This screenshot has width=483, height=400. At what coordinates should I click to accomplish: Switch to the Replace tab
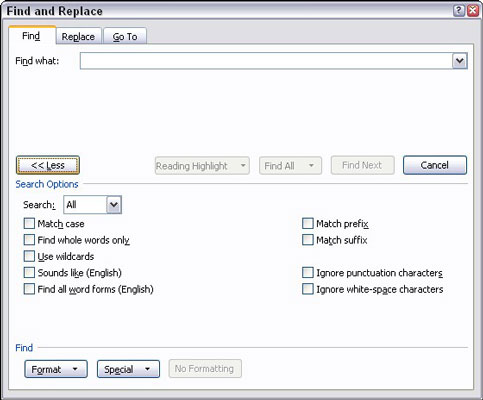pos(78,36)
